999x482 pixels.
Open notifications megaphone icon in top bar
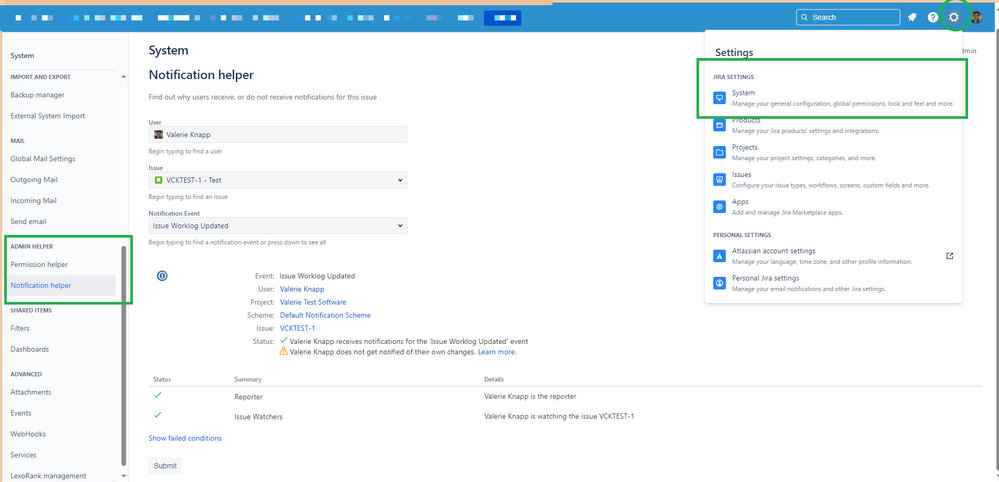pyautogui.click(x=912, y=17)
